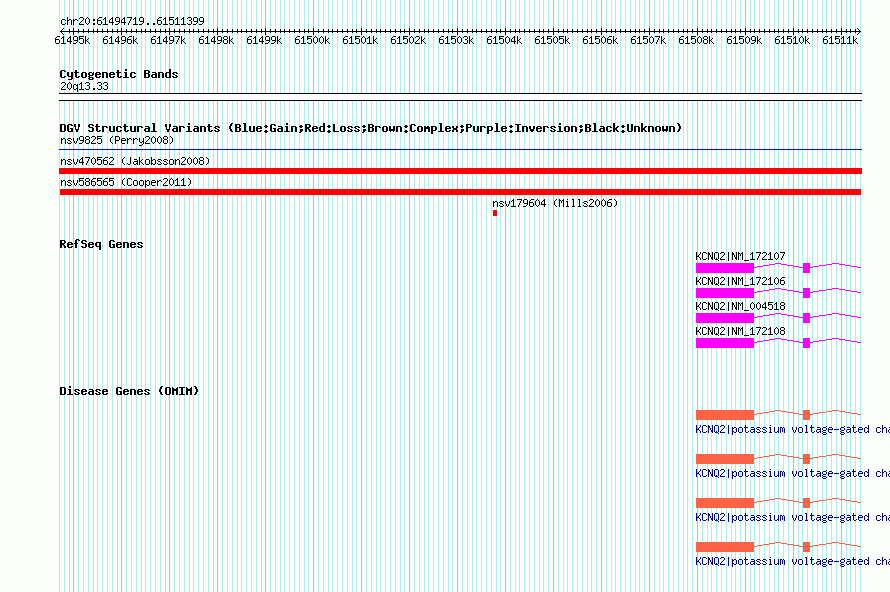The image size is (890, 592).
Task: Select the large magenta exon of NM_004518
Action: click(725, 318)
